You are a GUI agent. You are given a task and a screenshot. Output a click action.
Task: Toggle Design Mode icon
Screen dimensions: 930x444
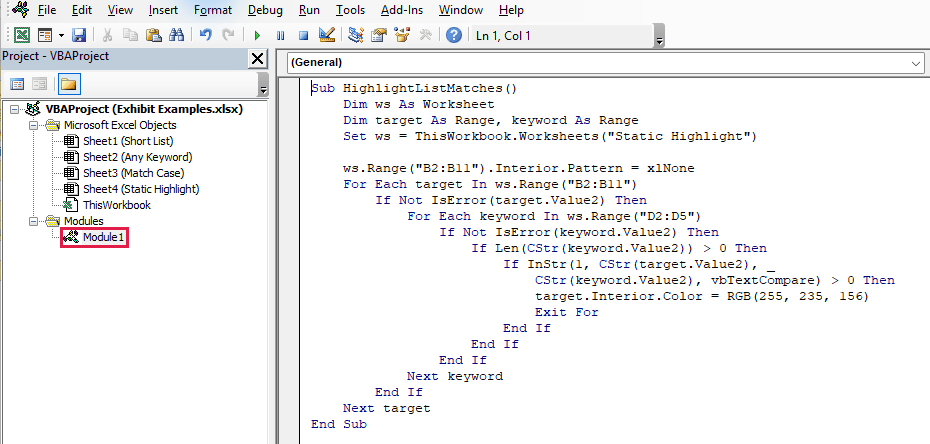pyautogui.click(x=327, y=36)
